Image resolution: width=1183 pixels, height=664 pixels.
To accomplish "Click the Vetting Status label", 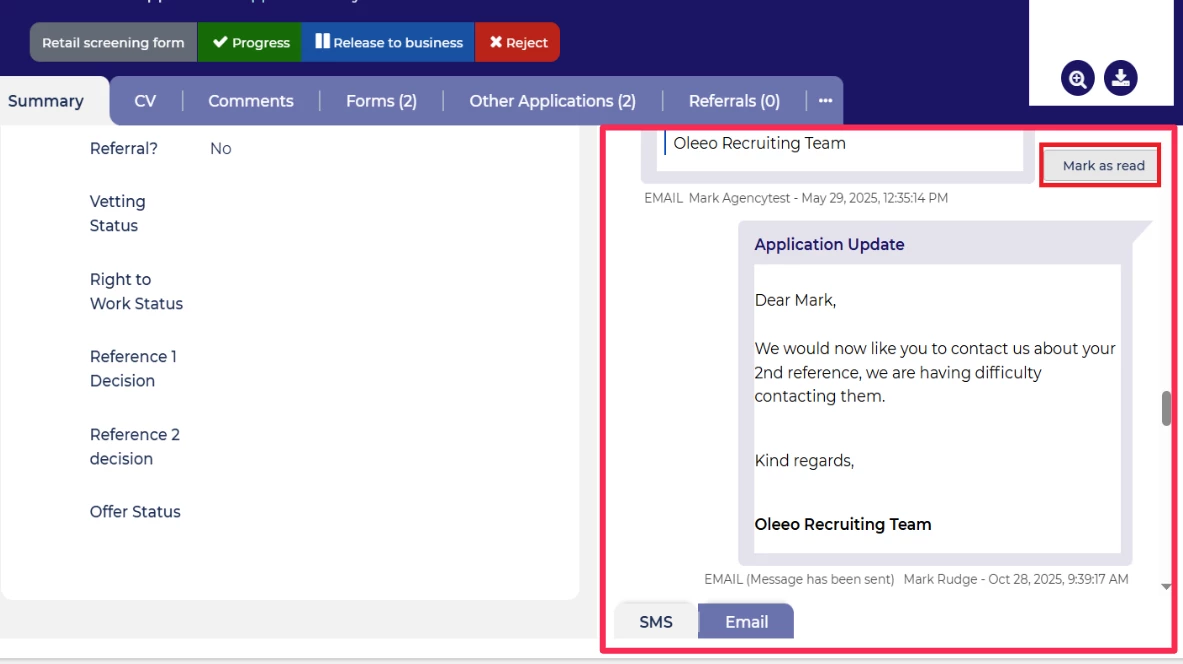I will pos(118,214).
